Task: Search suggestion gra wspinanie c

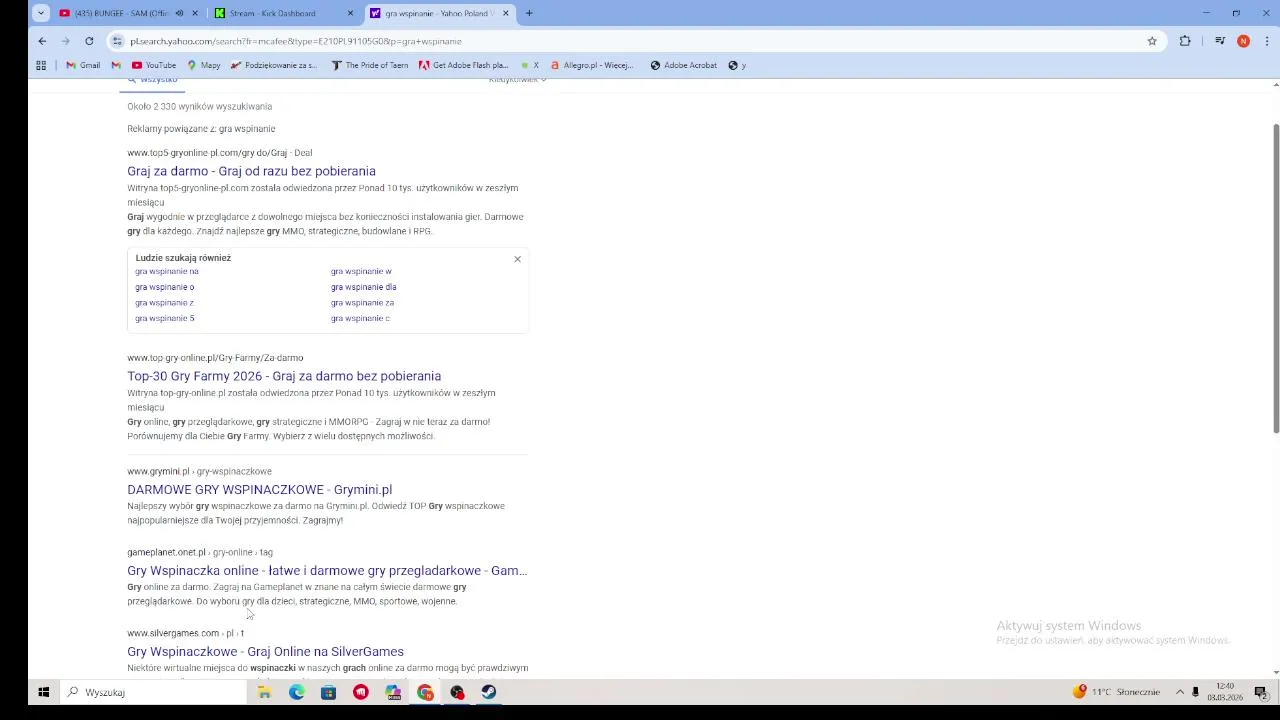Action: 360,318
